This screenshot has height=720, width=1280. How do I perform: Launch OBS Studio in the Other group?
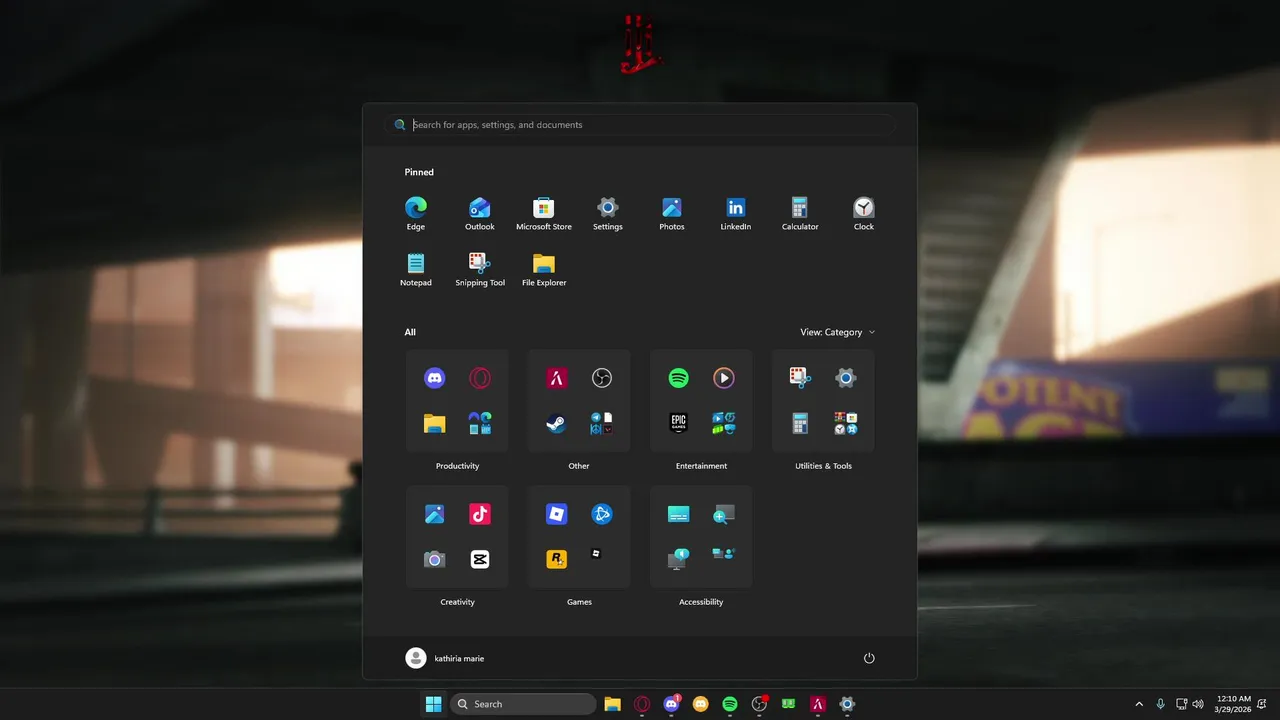click(602, 378)
